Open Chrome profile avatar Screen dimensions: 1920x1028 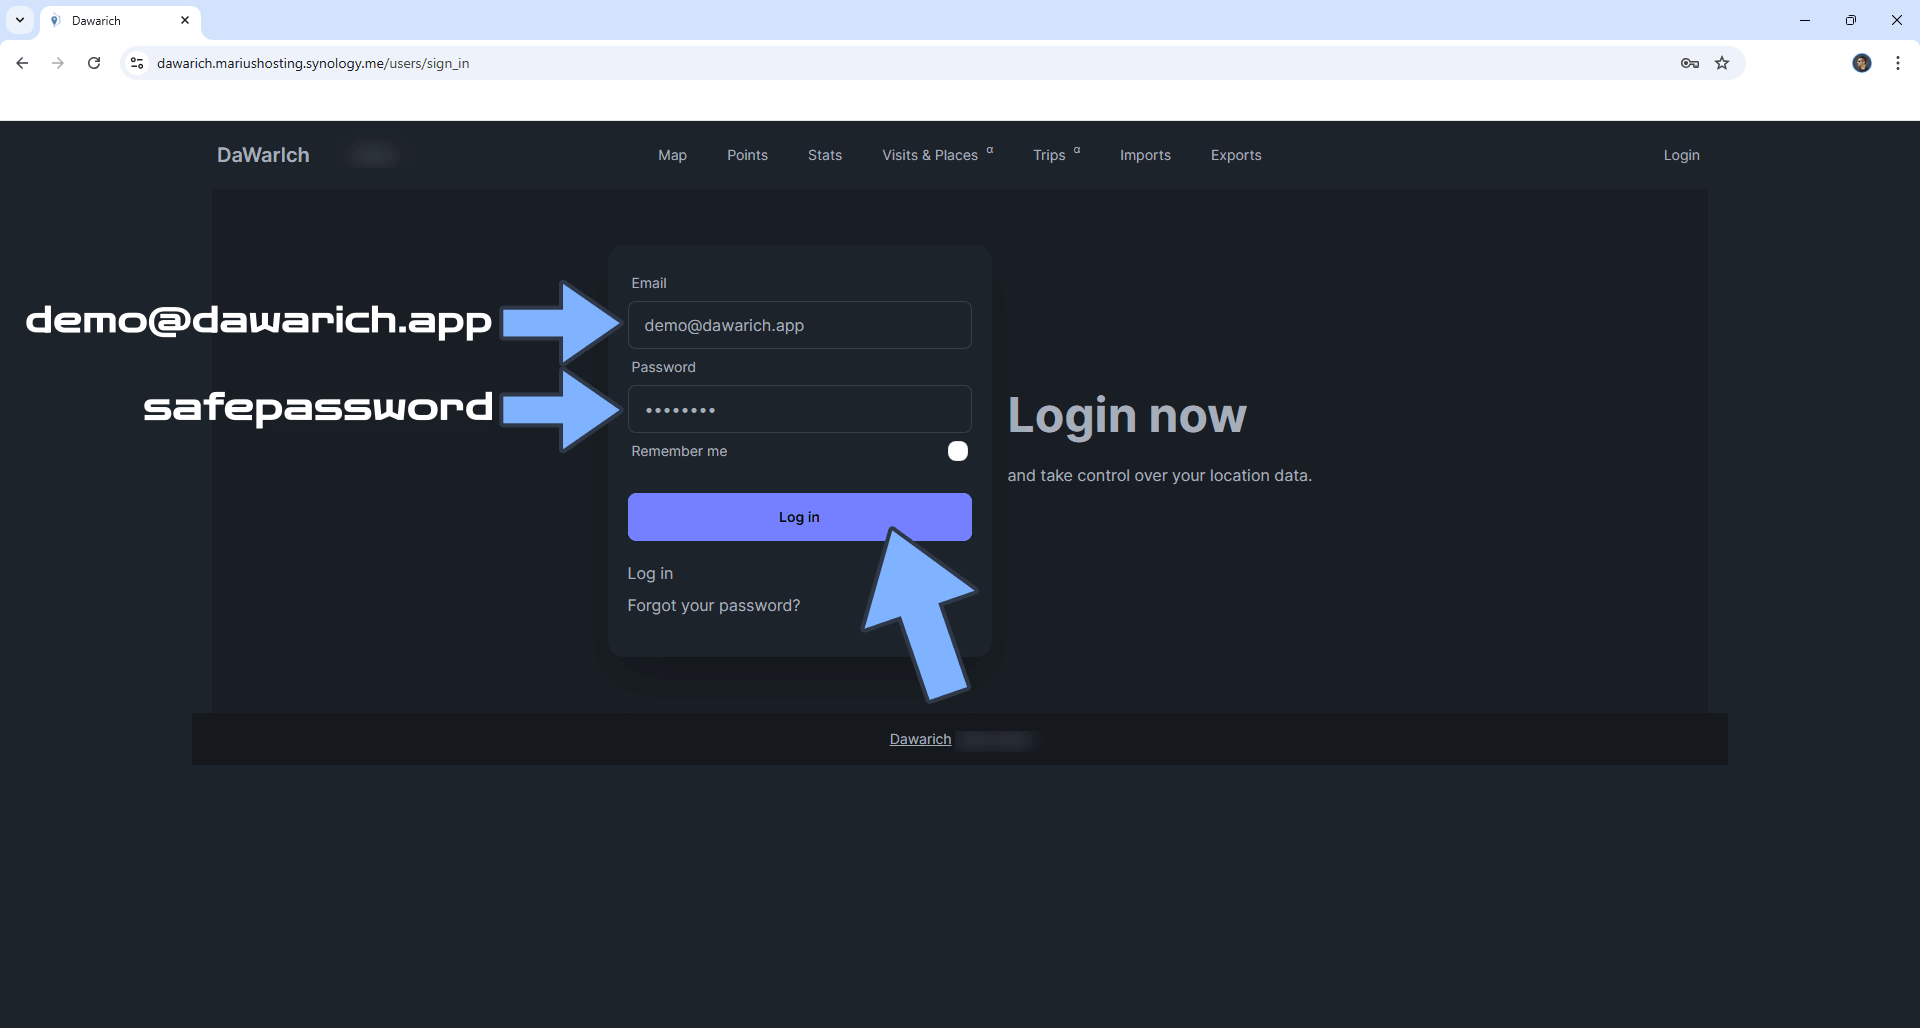[1861, 63]
